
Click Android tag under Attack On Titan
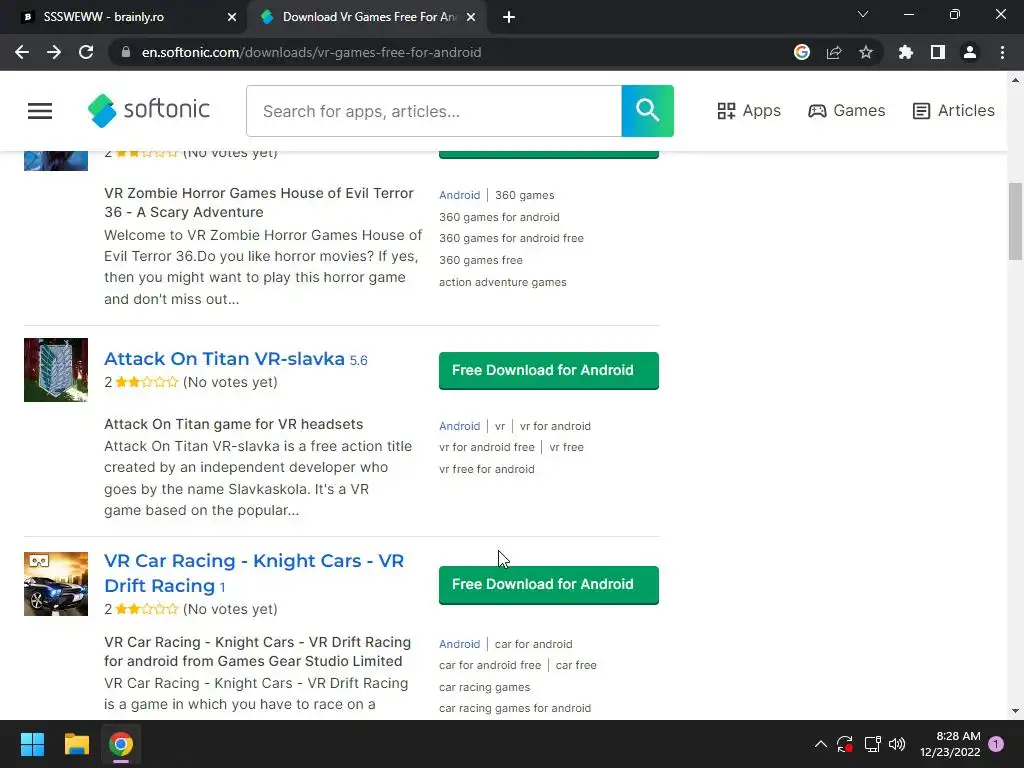click(459, 426)
